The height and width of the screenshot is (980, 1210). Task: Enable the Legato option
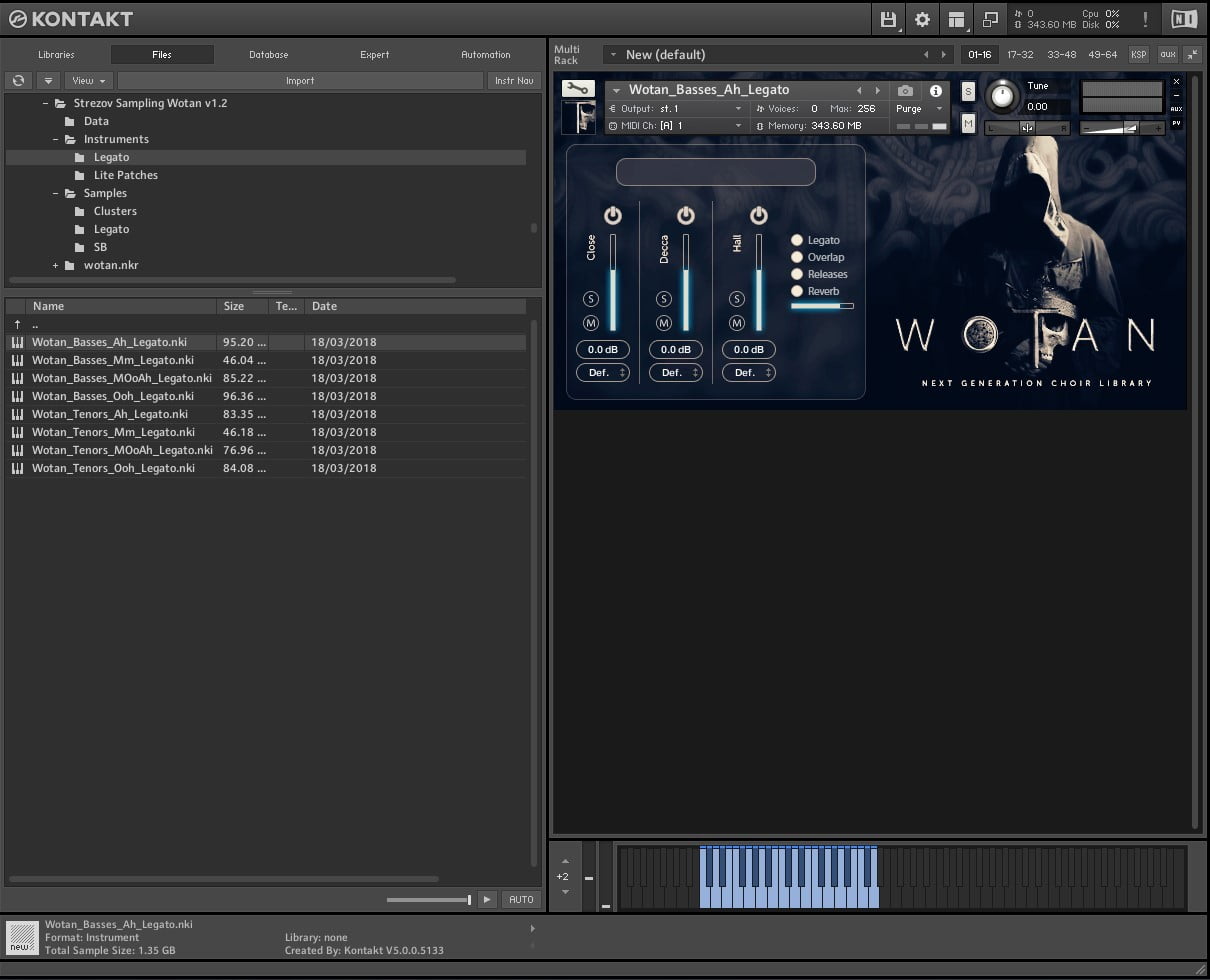point(797,240)
